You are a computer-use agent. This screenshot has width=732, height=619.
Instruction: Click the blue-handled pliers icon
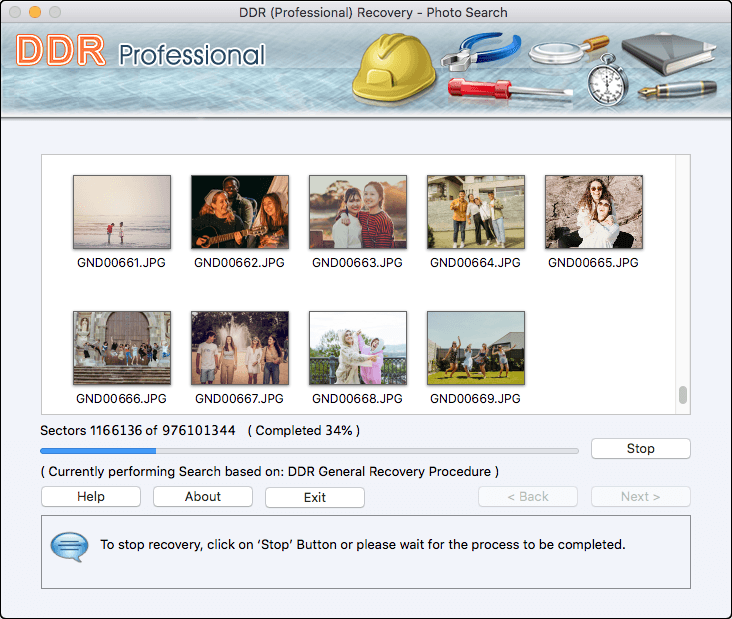[480, 52]
